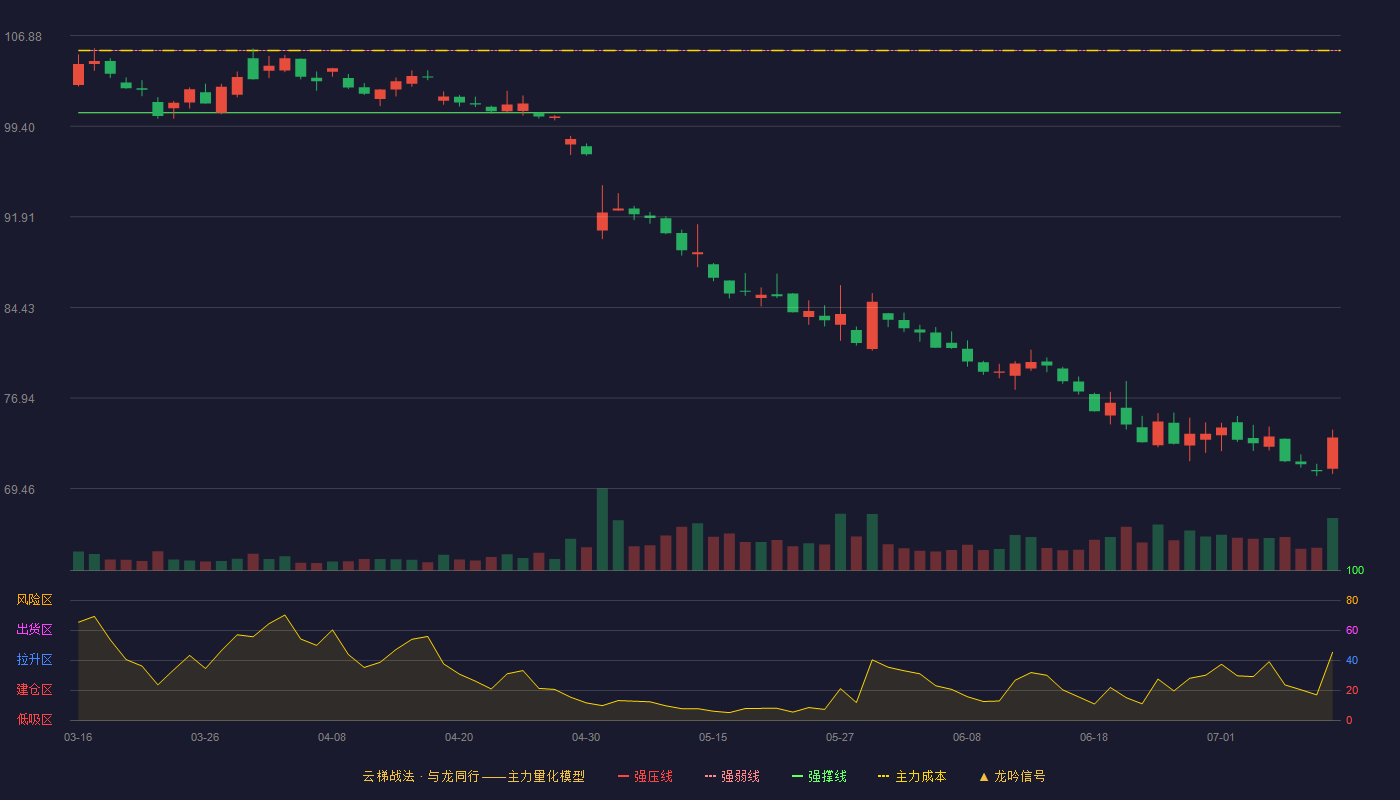
Task: Click the 07-01 date label
Action: (1221, 737)
